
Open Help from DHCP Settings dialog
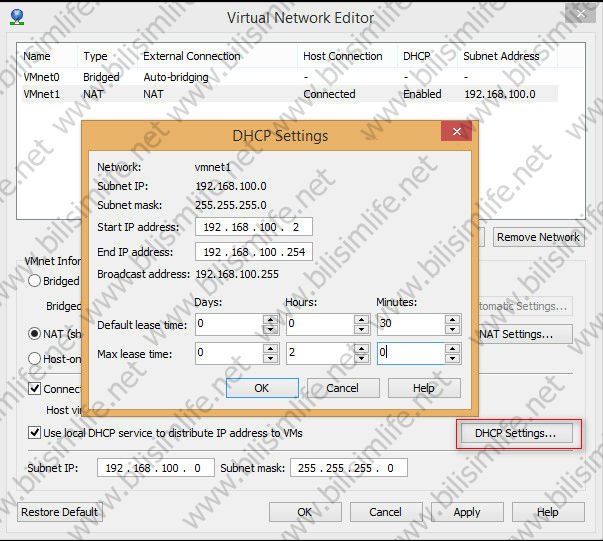pos(424,388)
